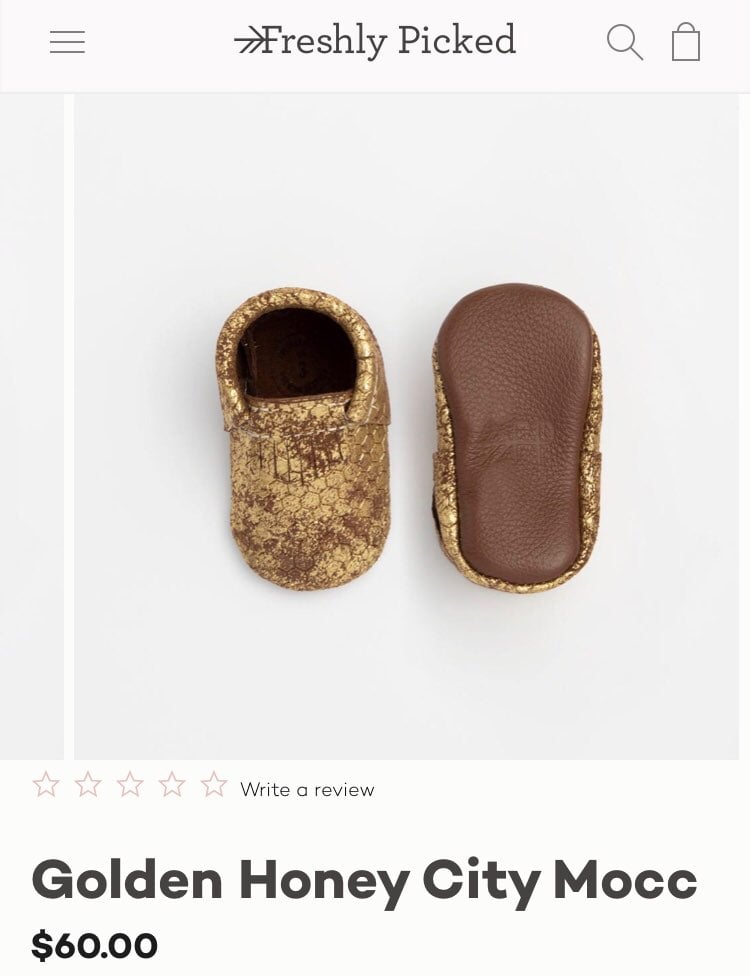
Task: Tap the previous image sliver at left edge
Action: point(32,426)
